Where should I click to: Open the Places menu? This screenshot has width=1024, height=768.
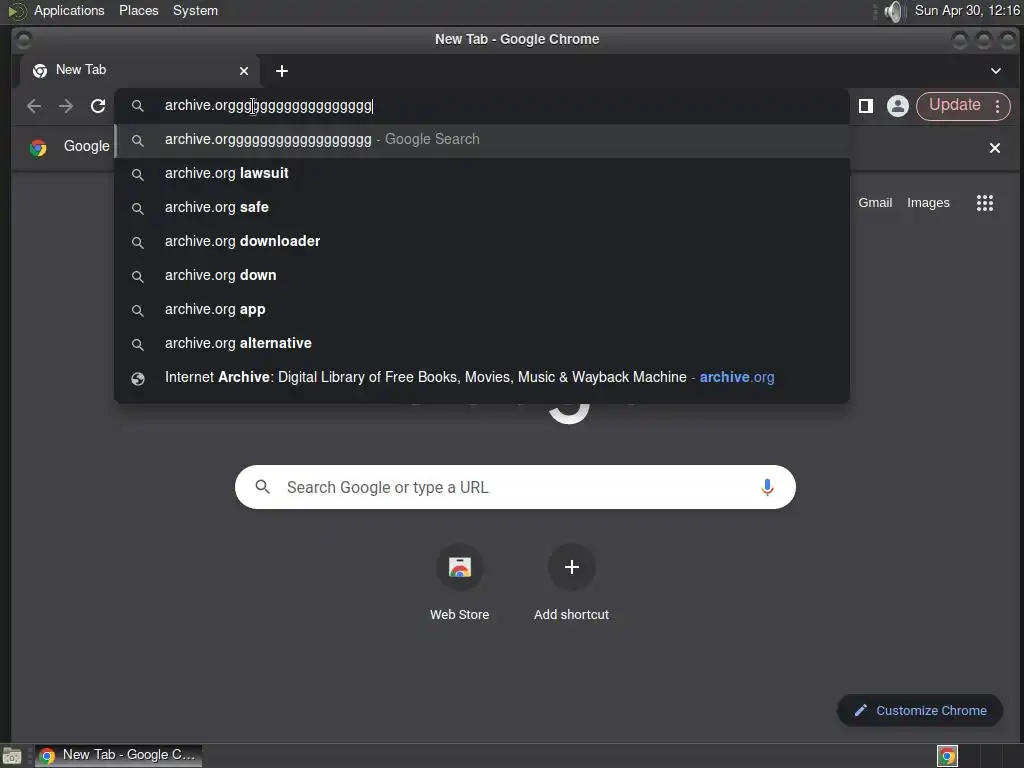[138, 10]
